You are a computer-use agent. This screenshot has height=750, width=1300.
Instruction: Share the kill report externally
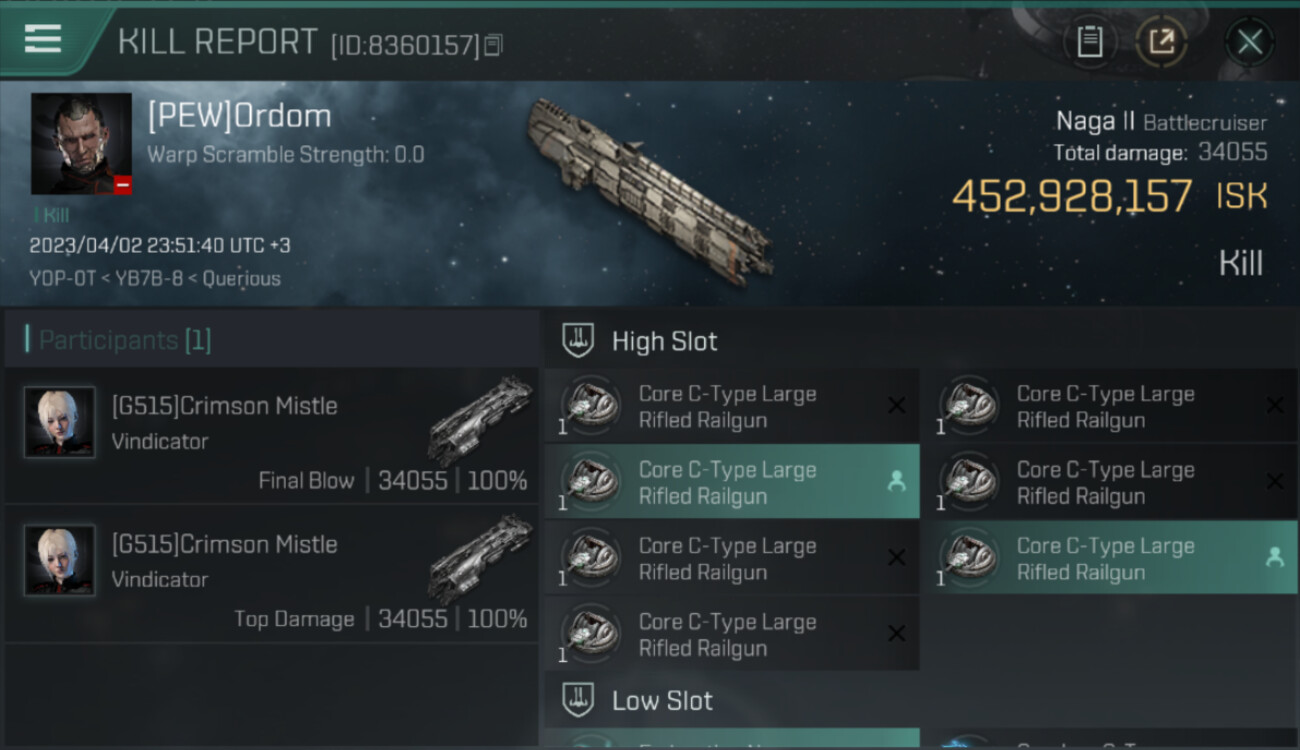pos(1161,42)
